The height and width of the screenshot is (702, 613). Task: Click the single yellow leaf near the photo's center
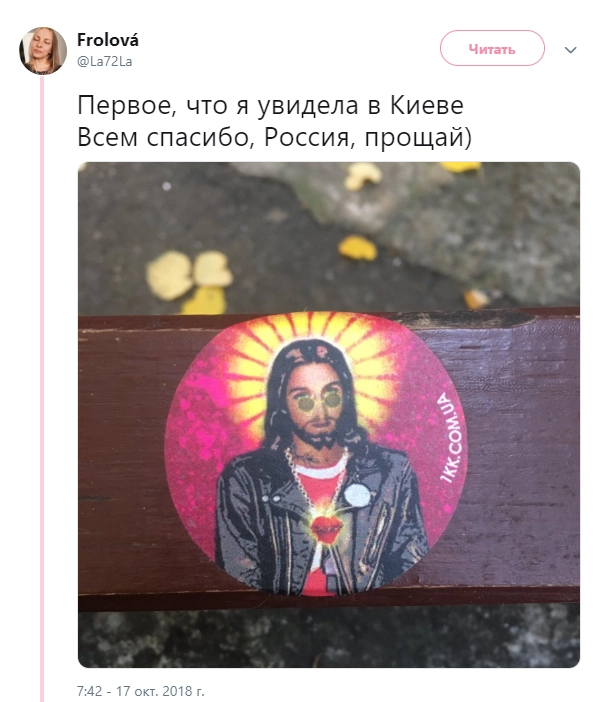click(357, 248)
